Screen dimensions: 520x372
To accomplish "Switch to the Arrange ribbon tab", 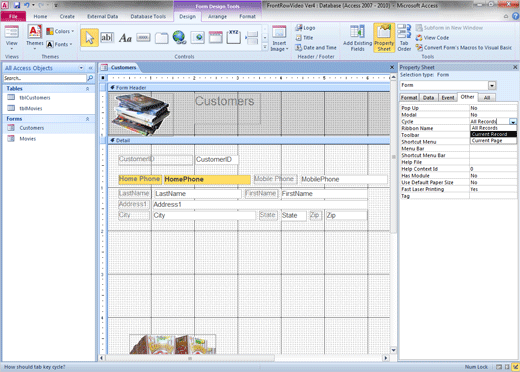I will [217, 16].
